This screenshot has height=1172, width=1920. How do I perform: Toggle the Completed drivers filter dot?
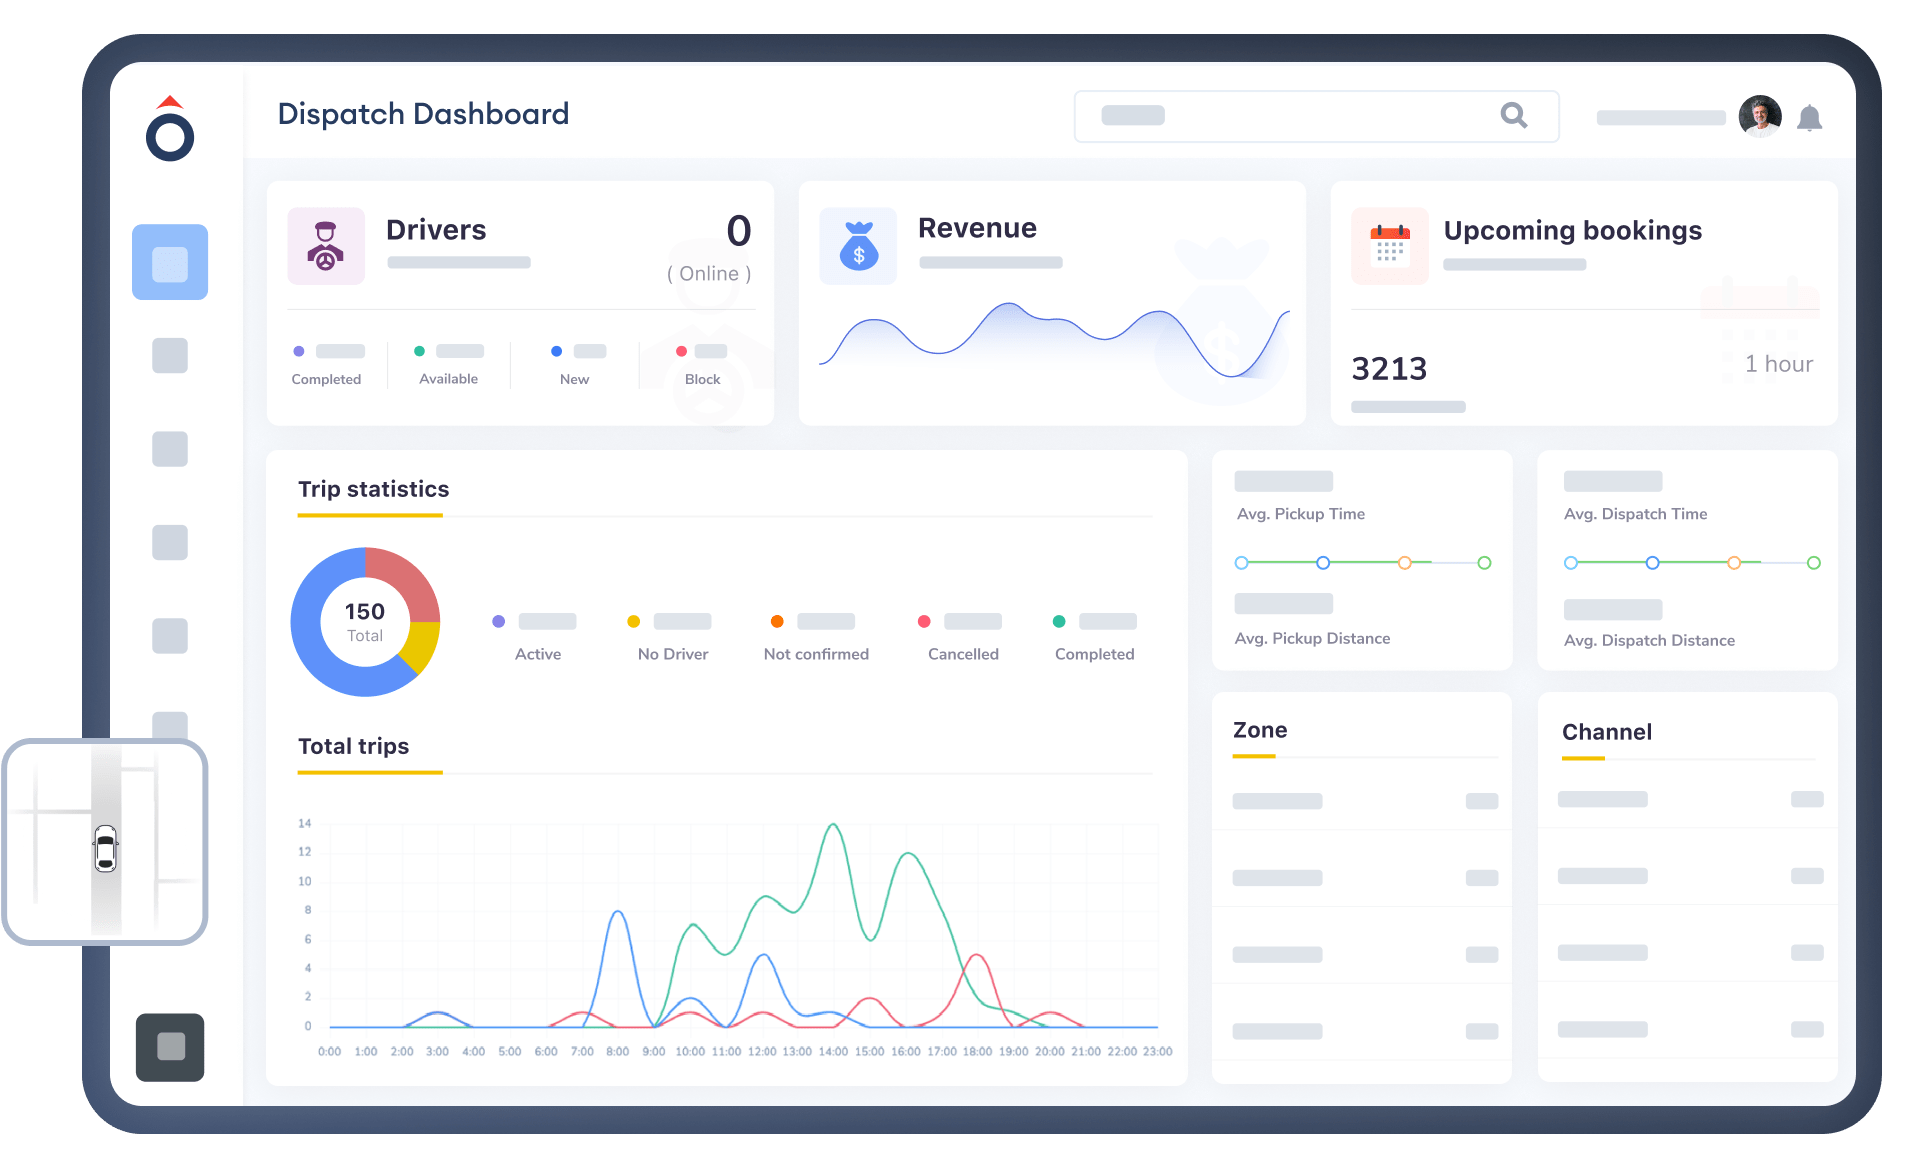coord(298,351)
